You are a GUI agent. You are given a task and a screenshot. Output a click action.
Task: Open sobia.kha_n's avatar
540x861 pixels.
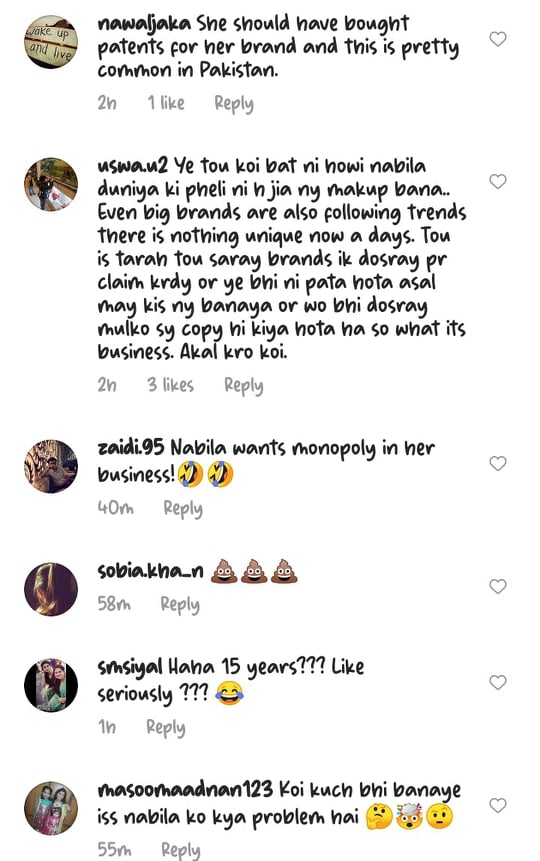tap(51, 589)
